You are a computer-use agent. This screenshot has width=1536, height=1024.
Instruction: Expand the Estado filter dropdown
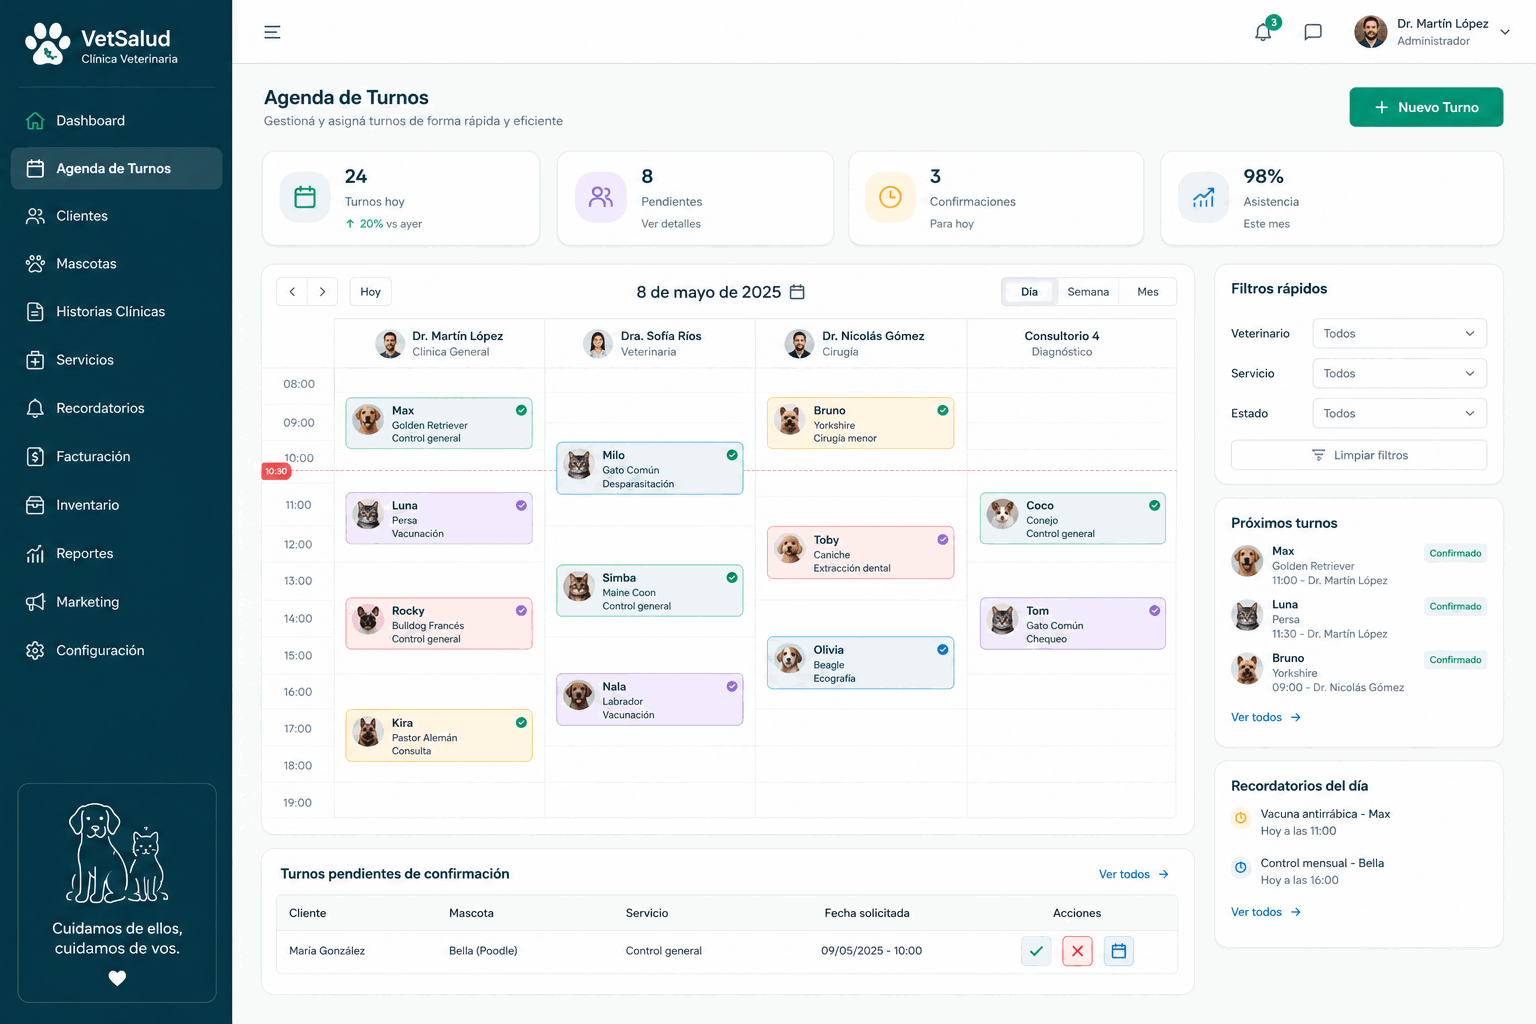point(1399,413)
